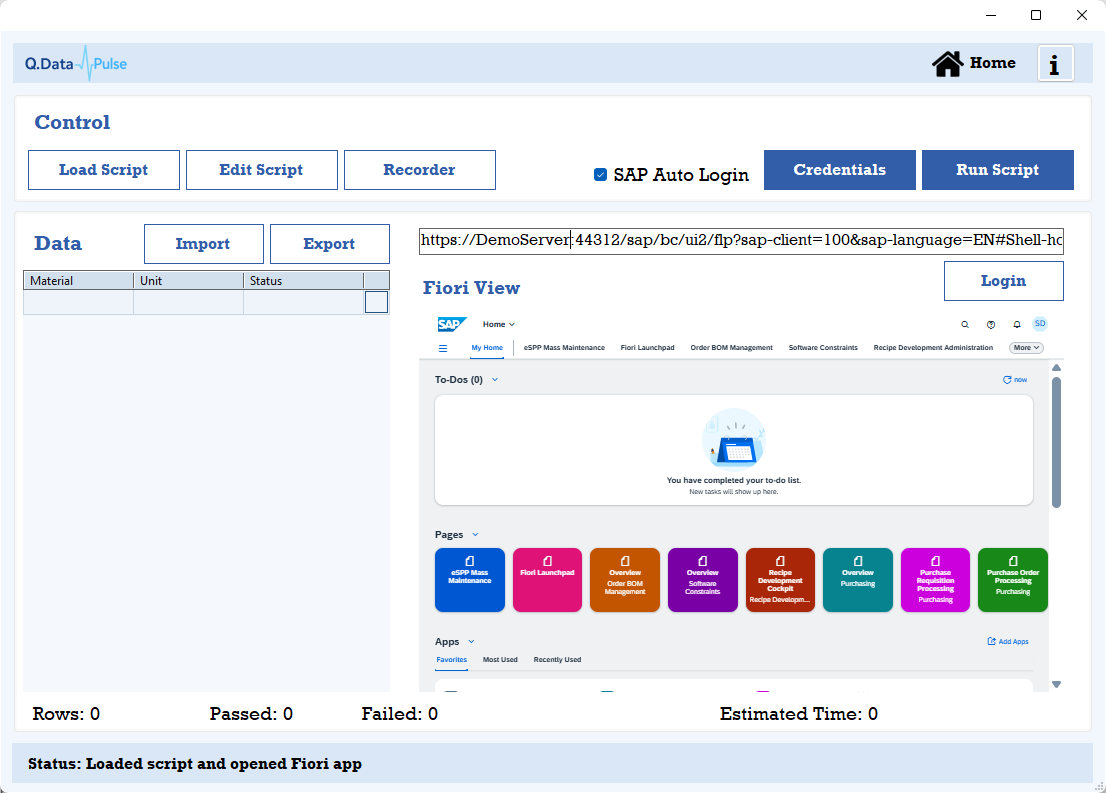This screenshot has height=793, width=1106.
Task: Click the Import data button
Action: click(204, 244)
